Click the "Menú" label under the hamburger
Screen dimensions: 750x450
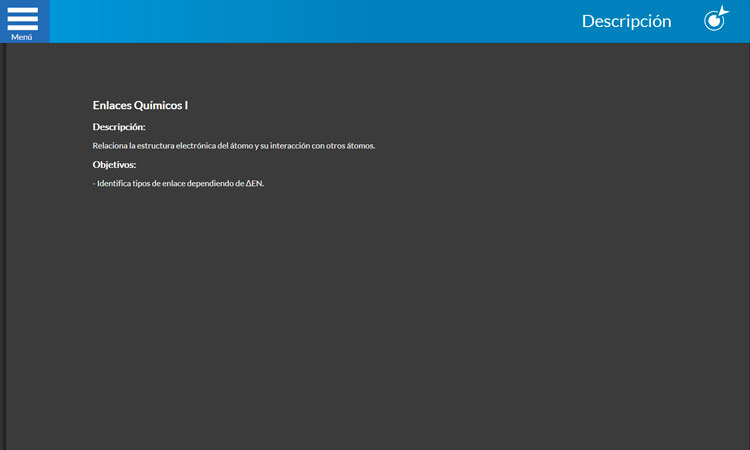(22, 37)
